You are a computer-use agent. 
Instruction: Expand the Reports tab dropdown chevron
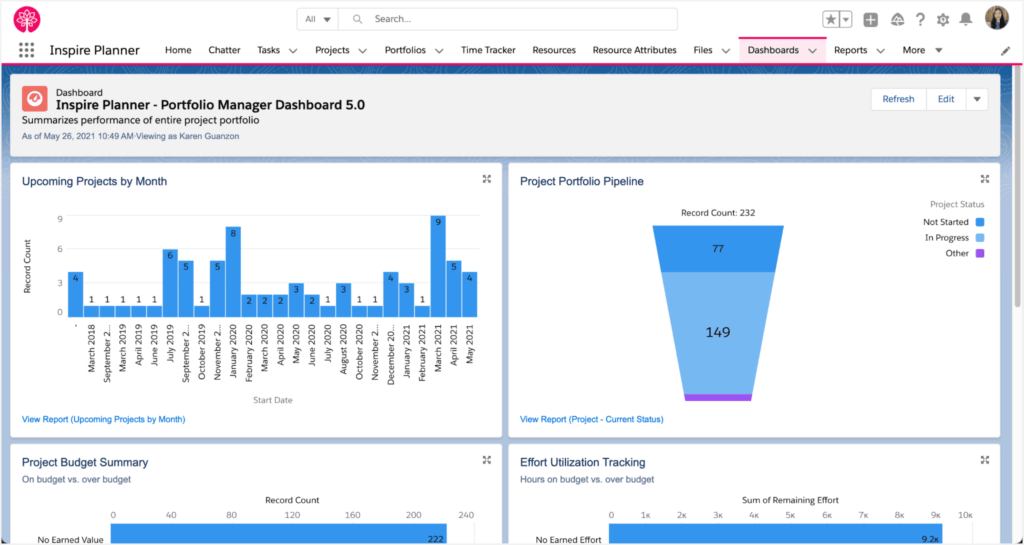pyautogui.click(x=880, y=50)
